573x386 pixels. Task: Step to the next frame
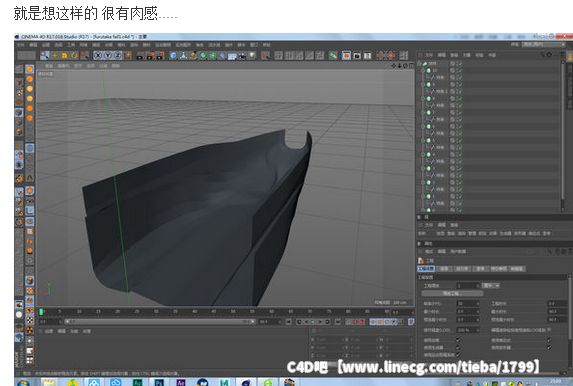tap(320, 322)
